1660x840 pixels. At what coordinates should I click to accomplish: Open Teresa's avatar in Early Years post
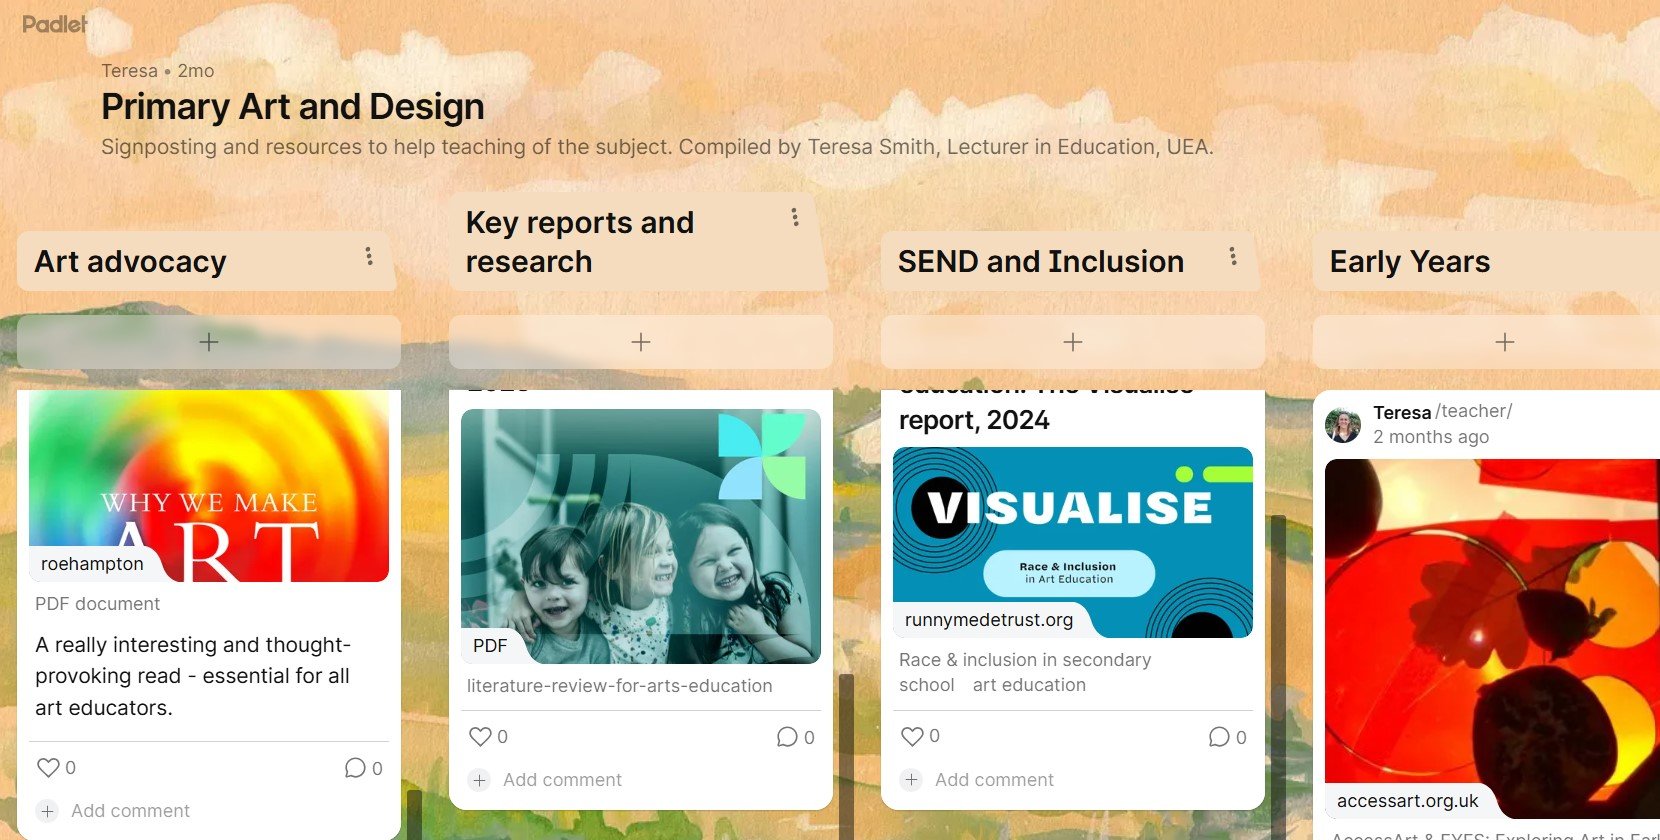click(1343, 425)
